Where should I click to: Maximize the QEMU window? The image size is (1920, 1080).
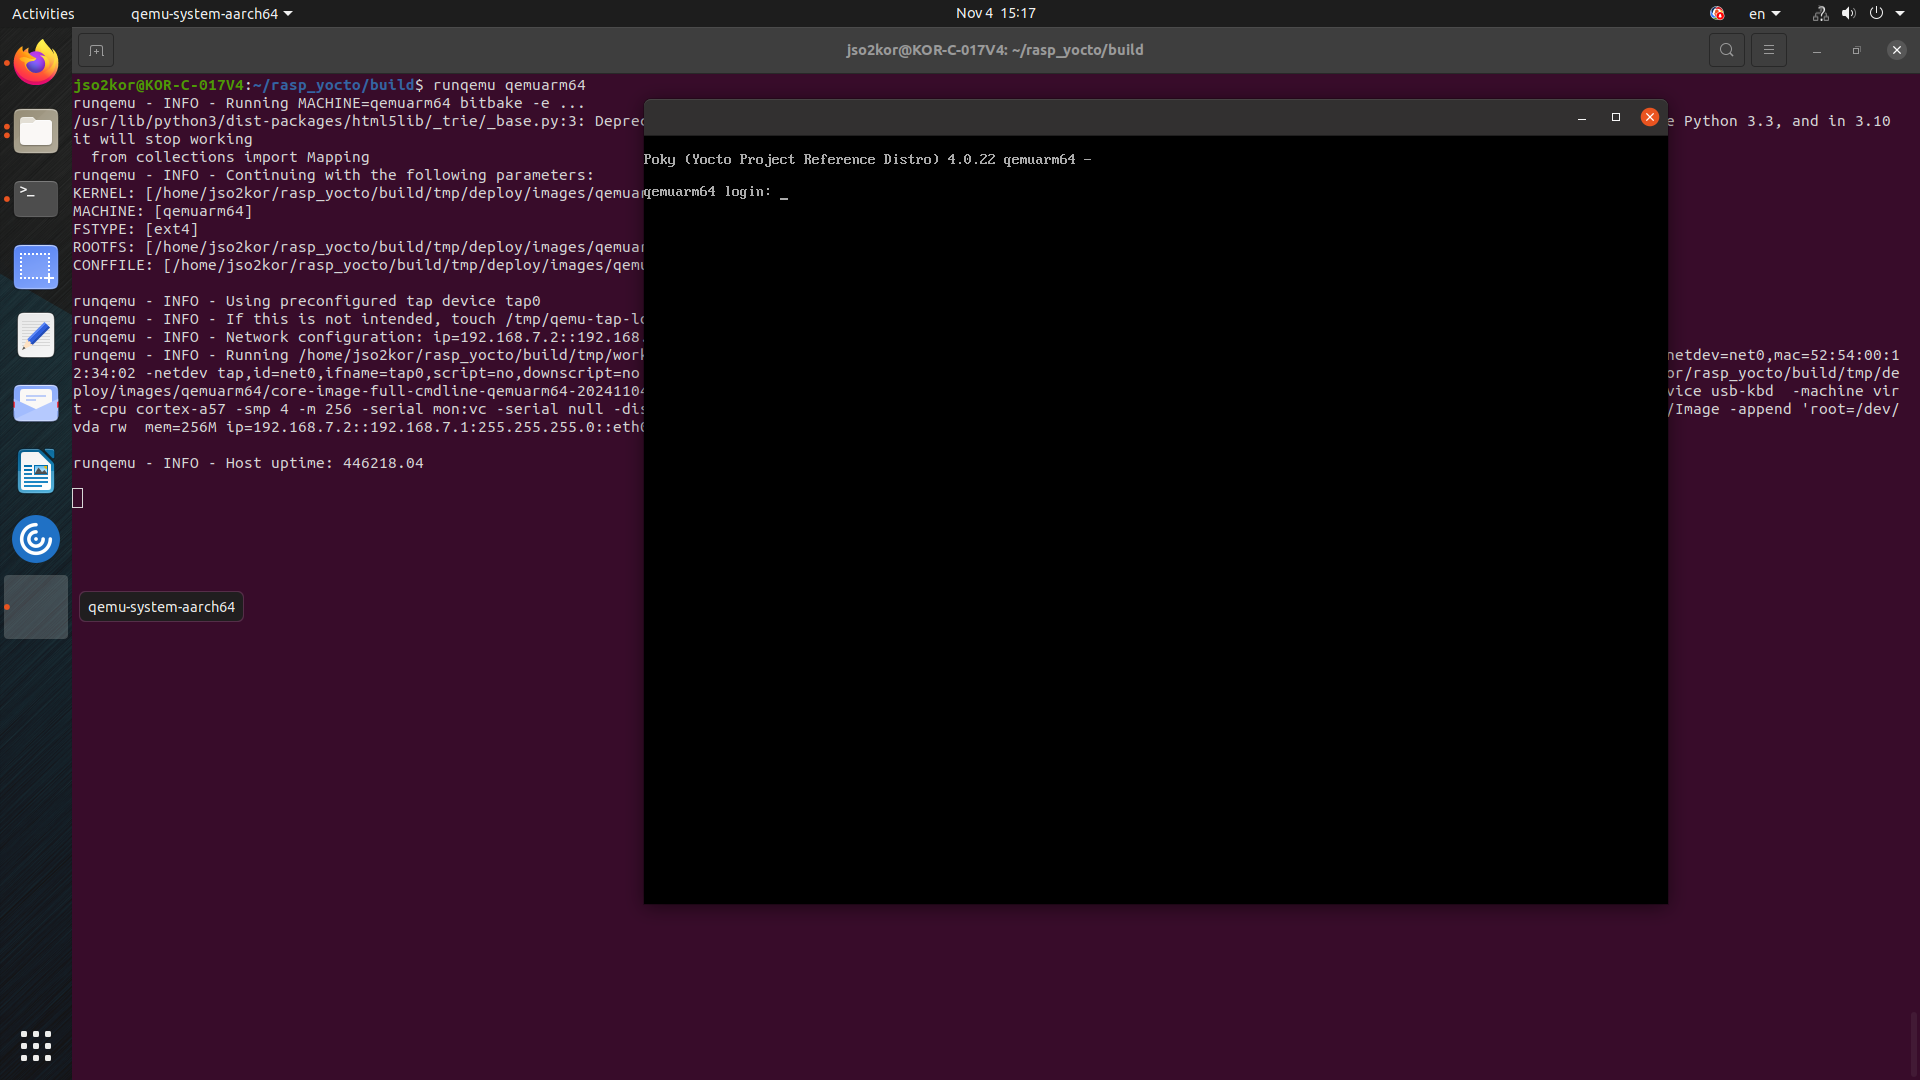[x=1615, y=117]
